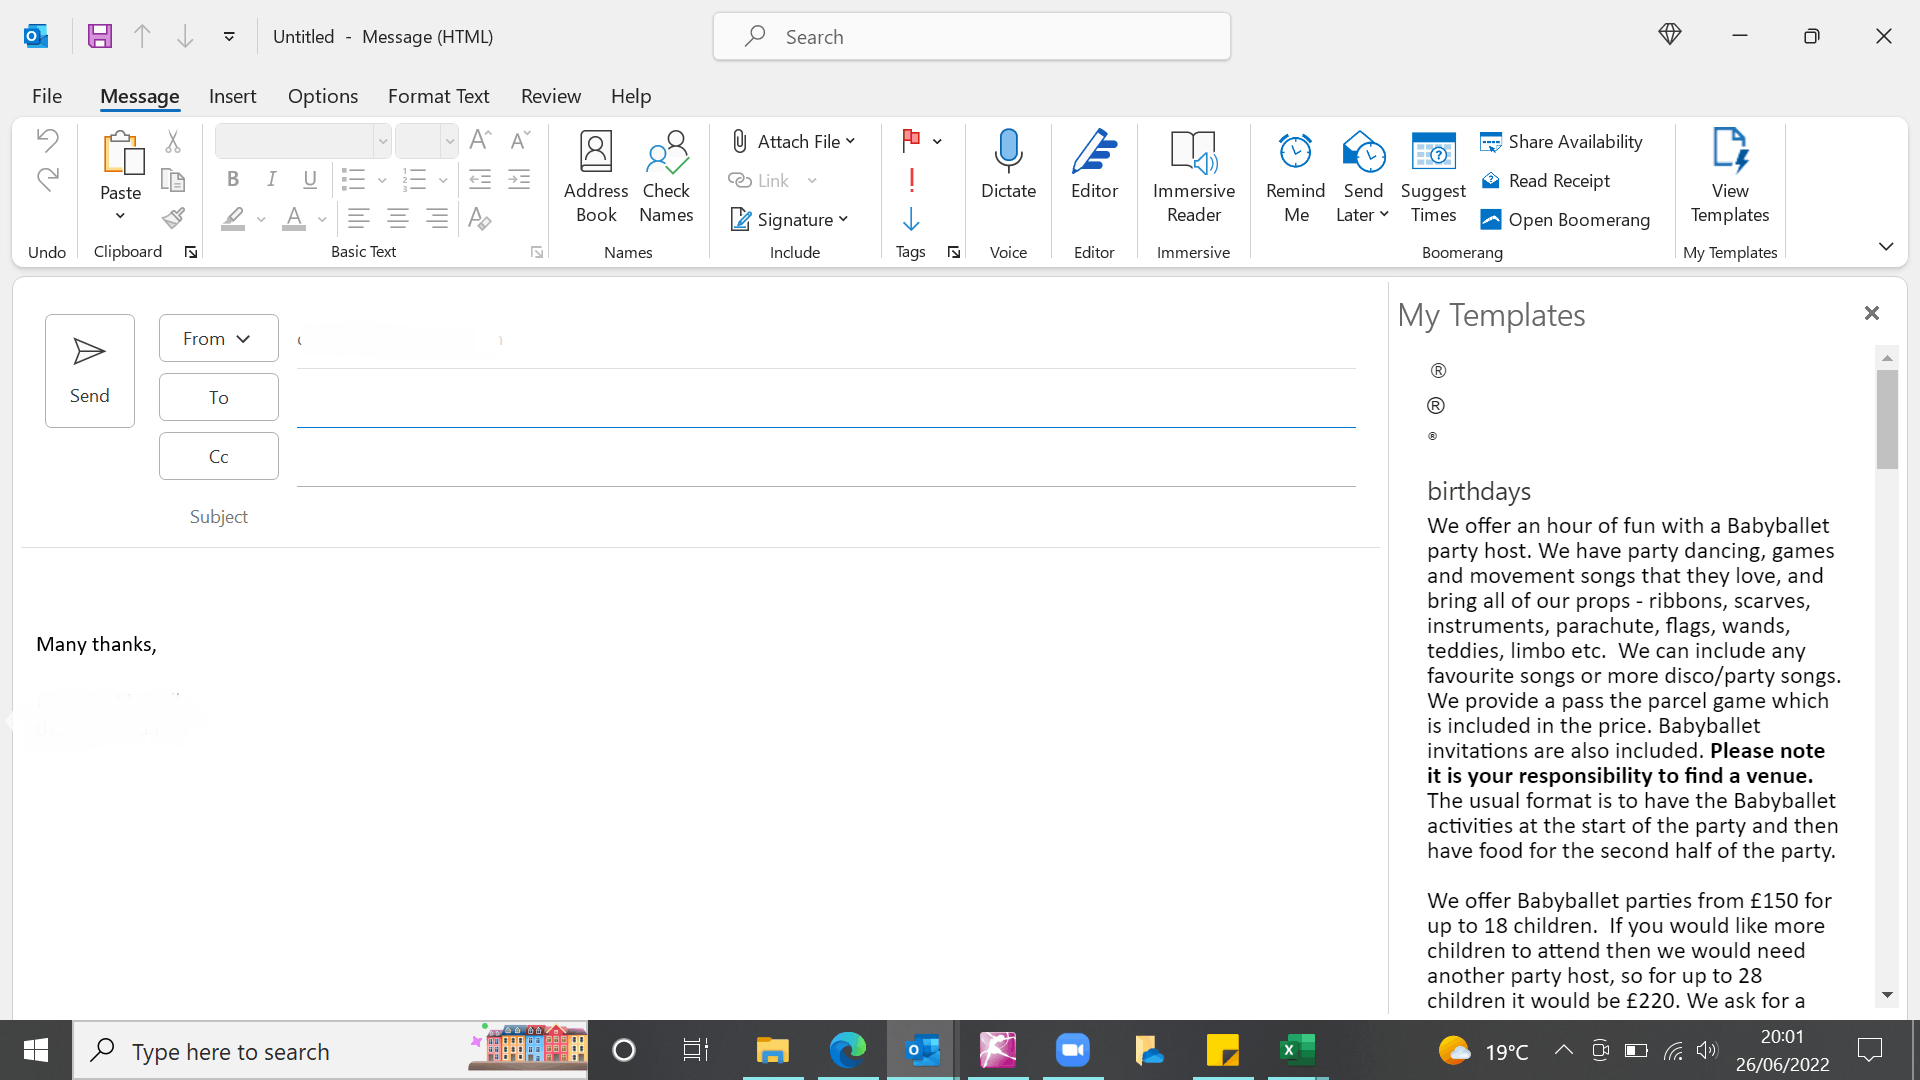The image size is (1920, 1080).
Task: Switch to the Insert tab
Action: point(232,96)
